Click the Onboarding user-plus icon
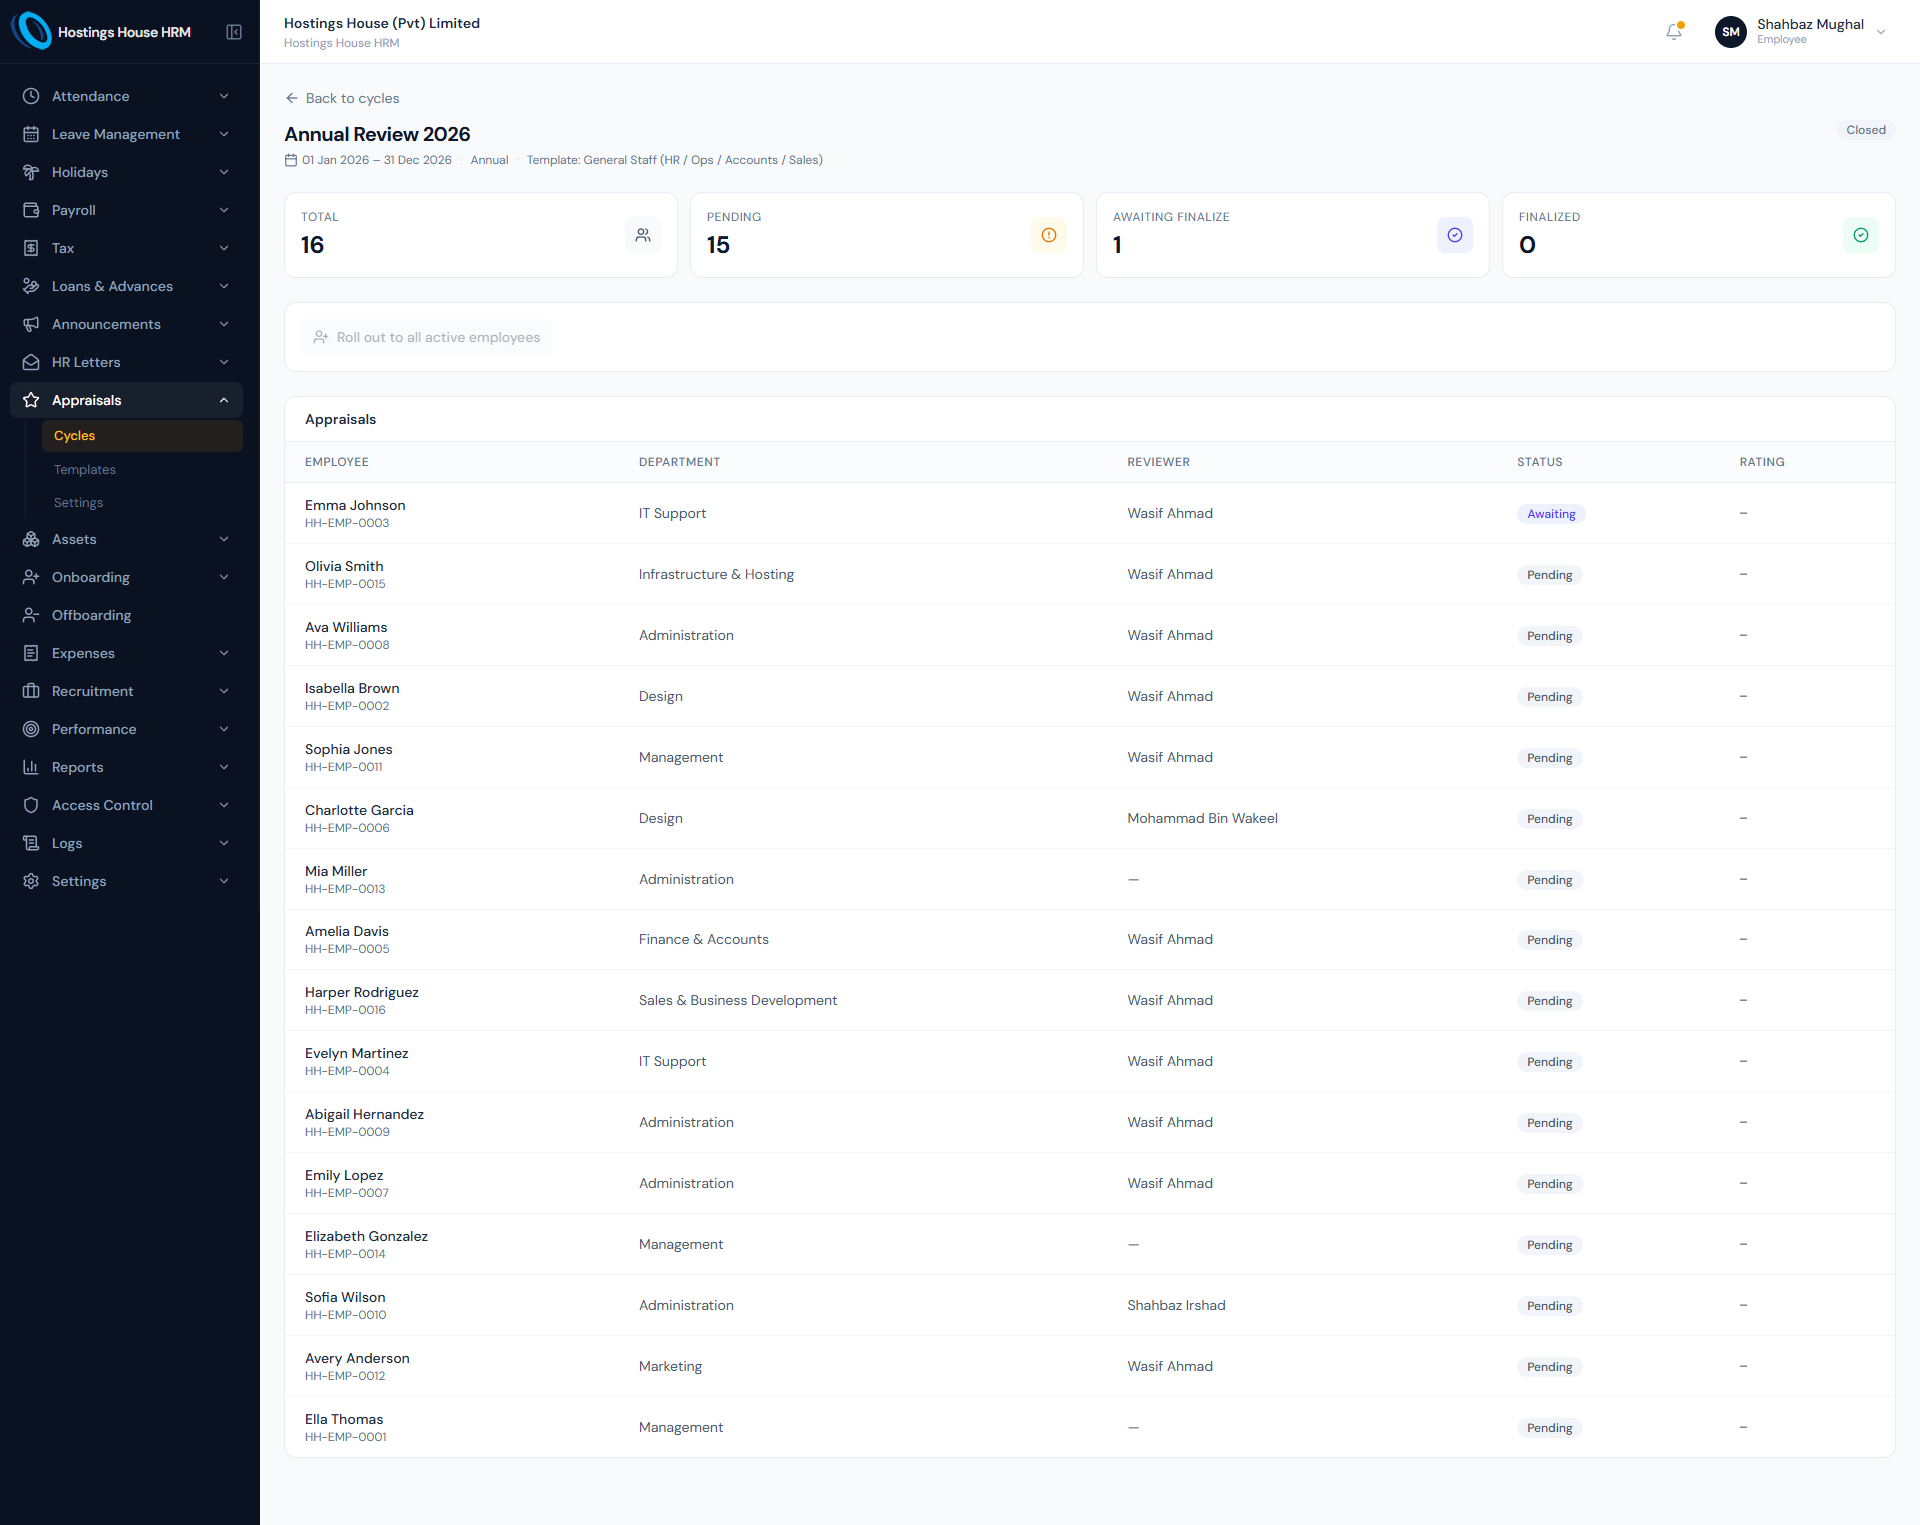 pos(31,577)
